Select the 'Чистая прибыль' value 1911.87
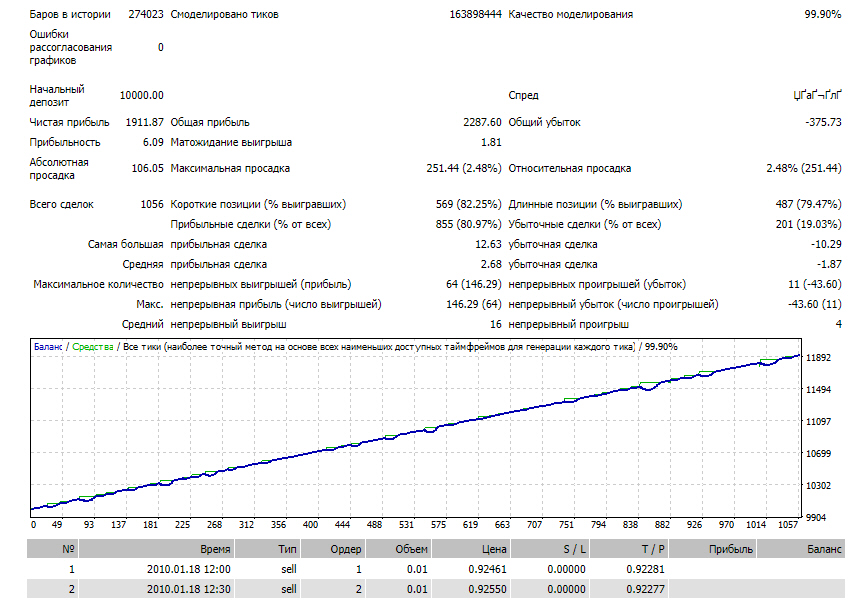The height and width of the screenshot is (603, 854). pyautogui.click(x=144, y=123)
